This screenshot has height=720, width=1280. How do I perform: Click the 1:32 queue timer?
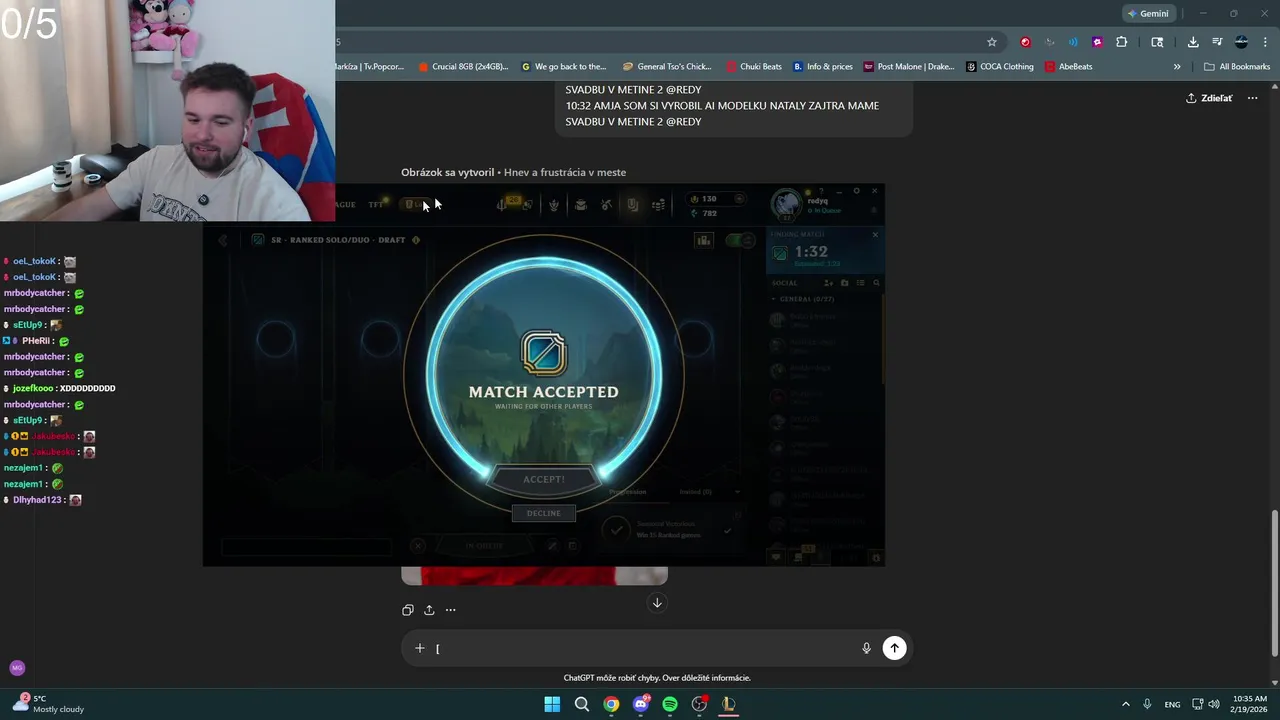[811, 252]
